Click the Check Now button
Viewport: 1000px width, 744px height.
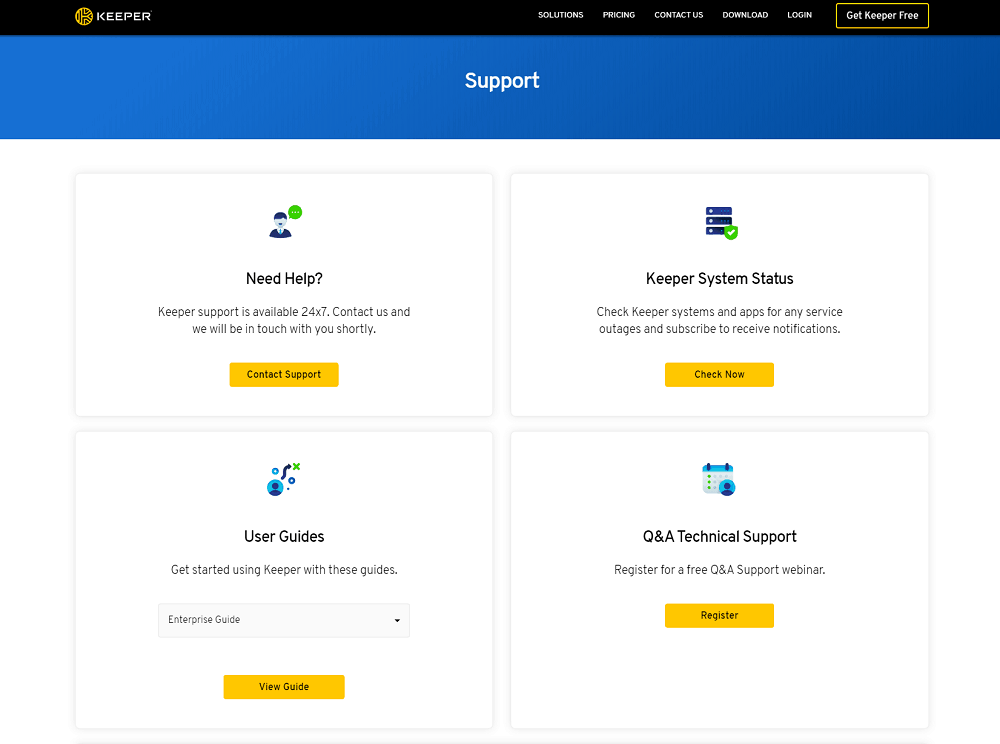719,374
